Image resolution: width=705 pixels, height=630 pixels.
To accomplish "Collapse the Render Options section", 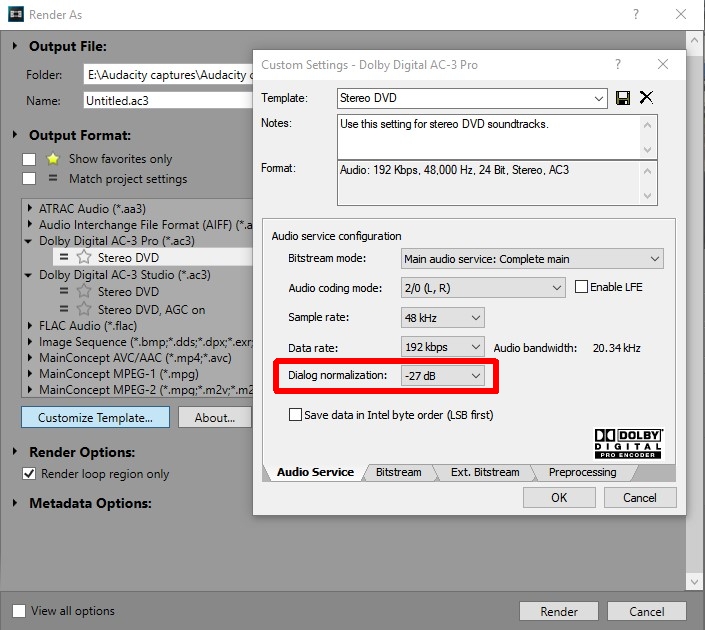I will pos(15,451).
